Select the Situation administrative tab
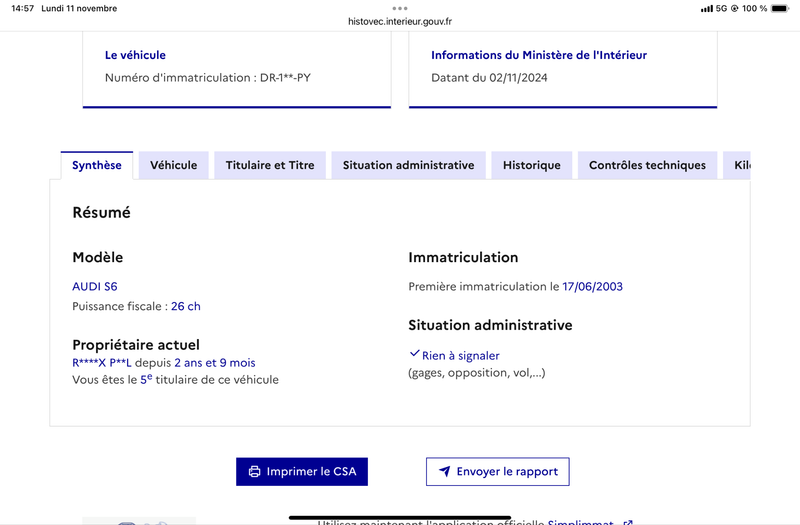 click(x=408, y=165)
